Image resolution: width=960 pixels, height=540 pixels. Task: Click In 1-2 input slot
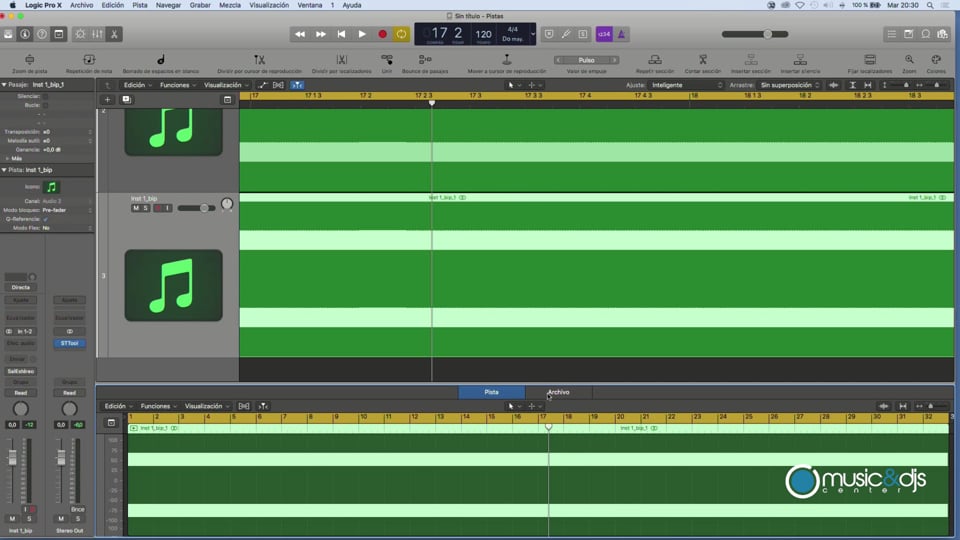[24, 331]
